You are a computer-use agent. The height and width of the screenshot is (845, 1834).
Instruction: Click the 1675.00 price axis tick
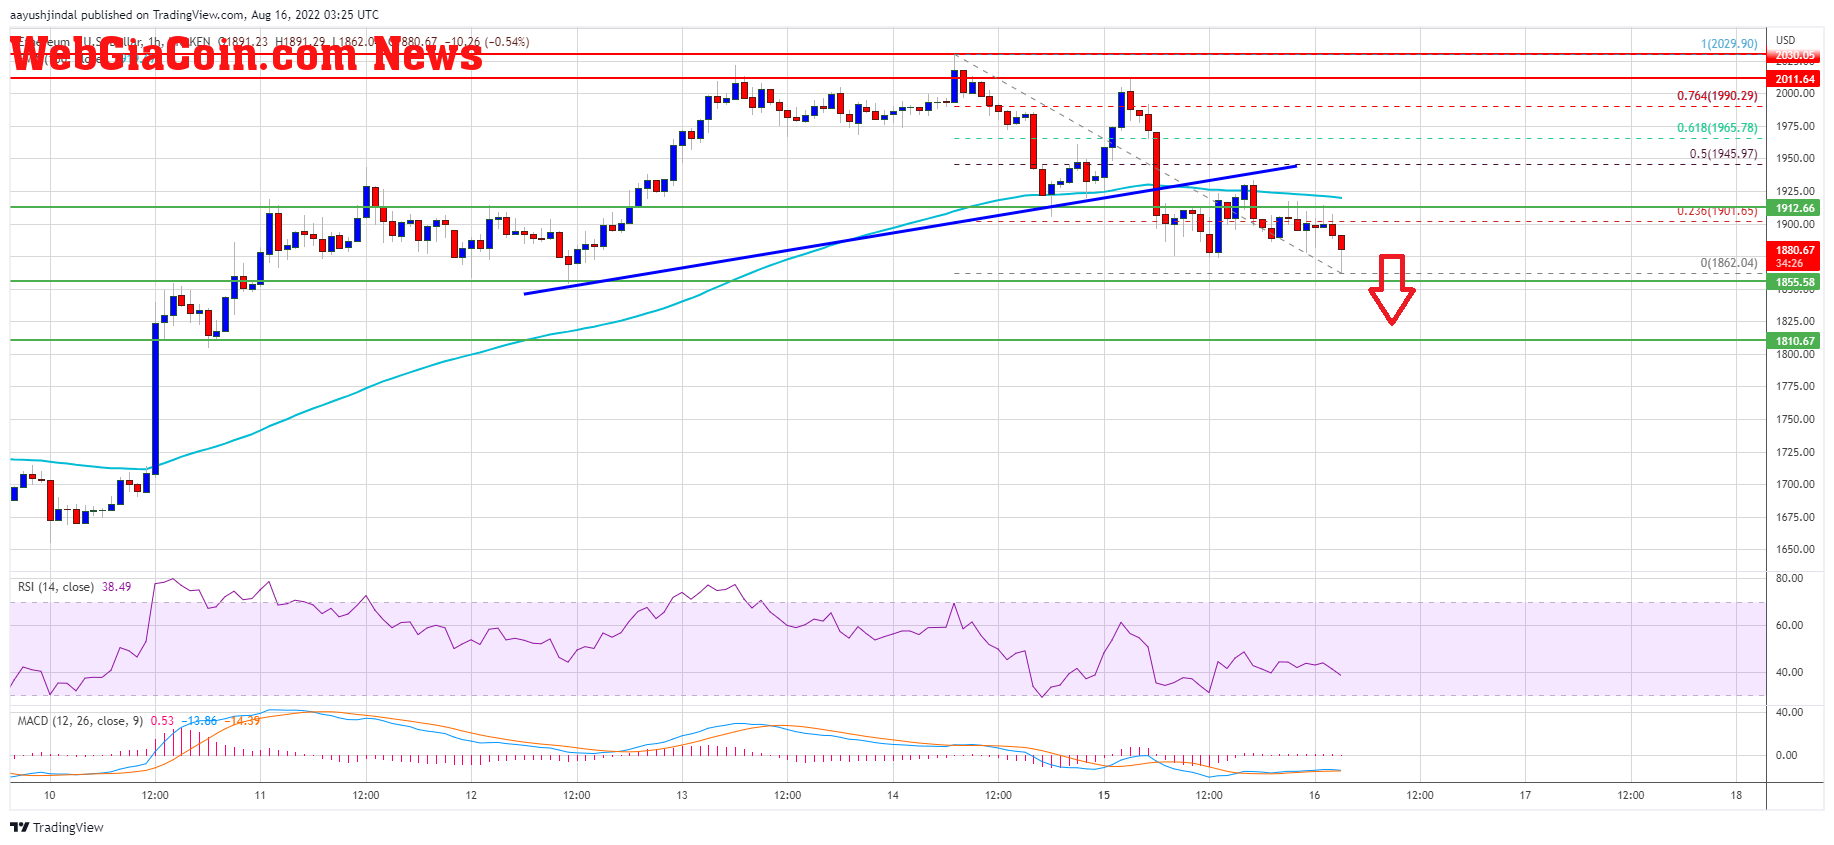1795,517
